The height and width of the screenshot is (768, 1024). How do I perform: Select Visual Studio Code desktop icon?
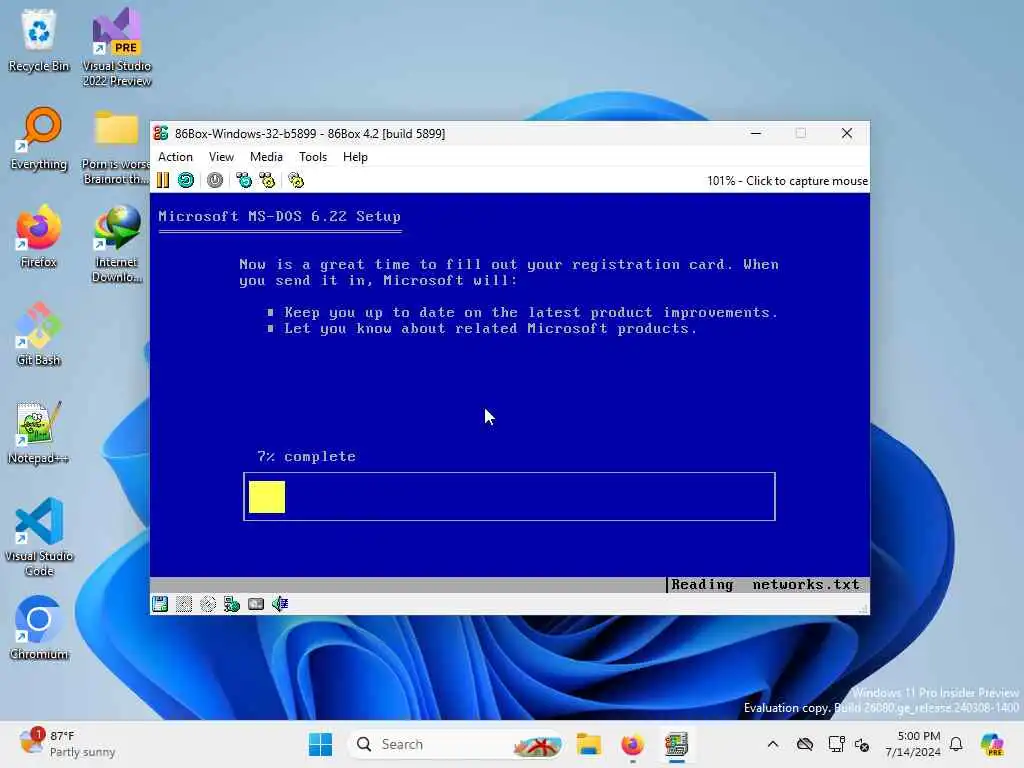39,537
